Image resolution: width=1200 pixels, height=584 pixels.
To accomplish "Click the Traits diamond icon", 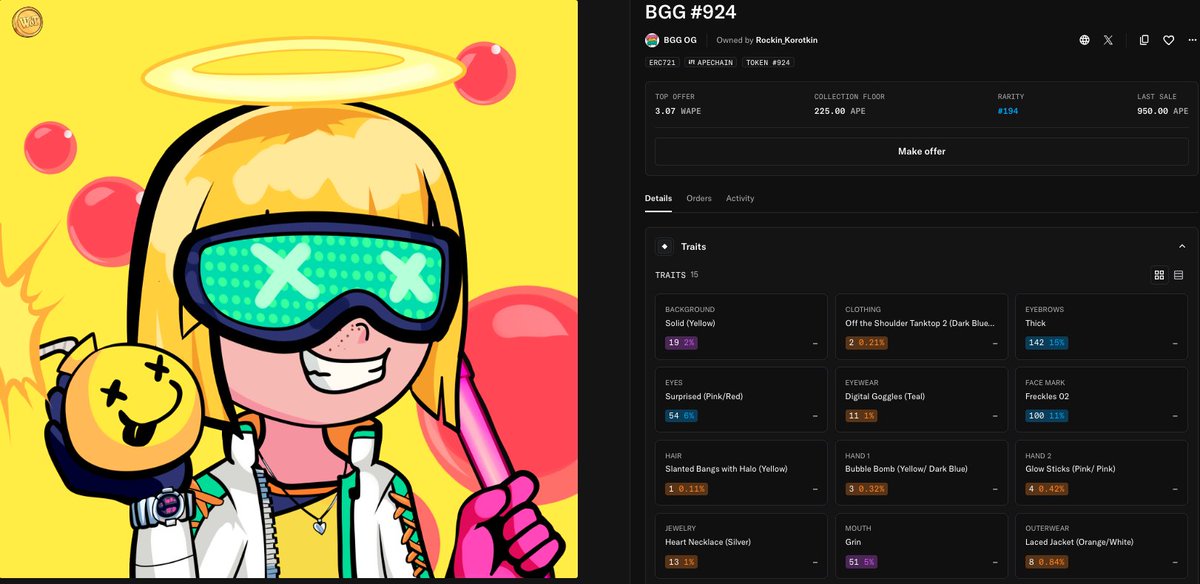I will (664, 246).
